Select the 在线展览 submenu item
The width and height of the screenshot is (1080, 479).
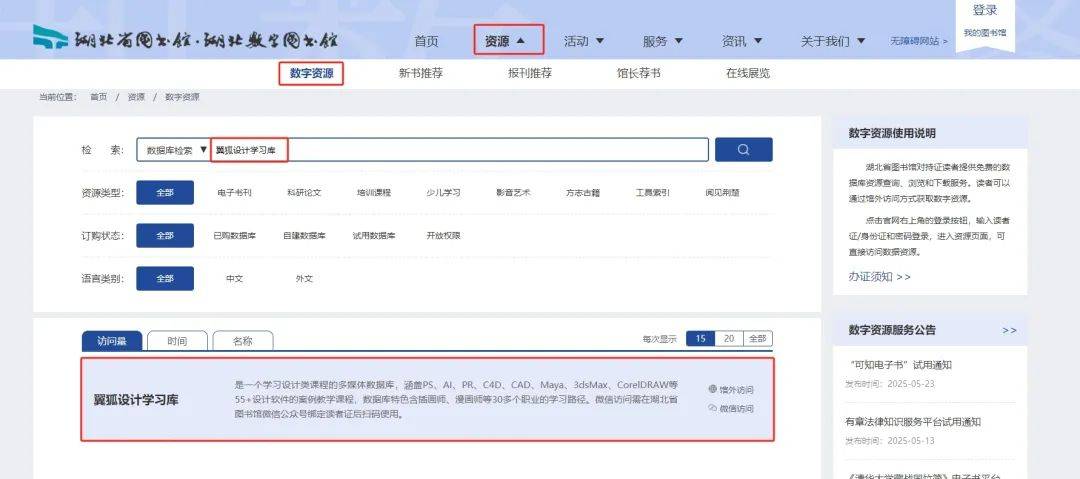(747, 73)
